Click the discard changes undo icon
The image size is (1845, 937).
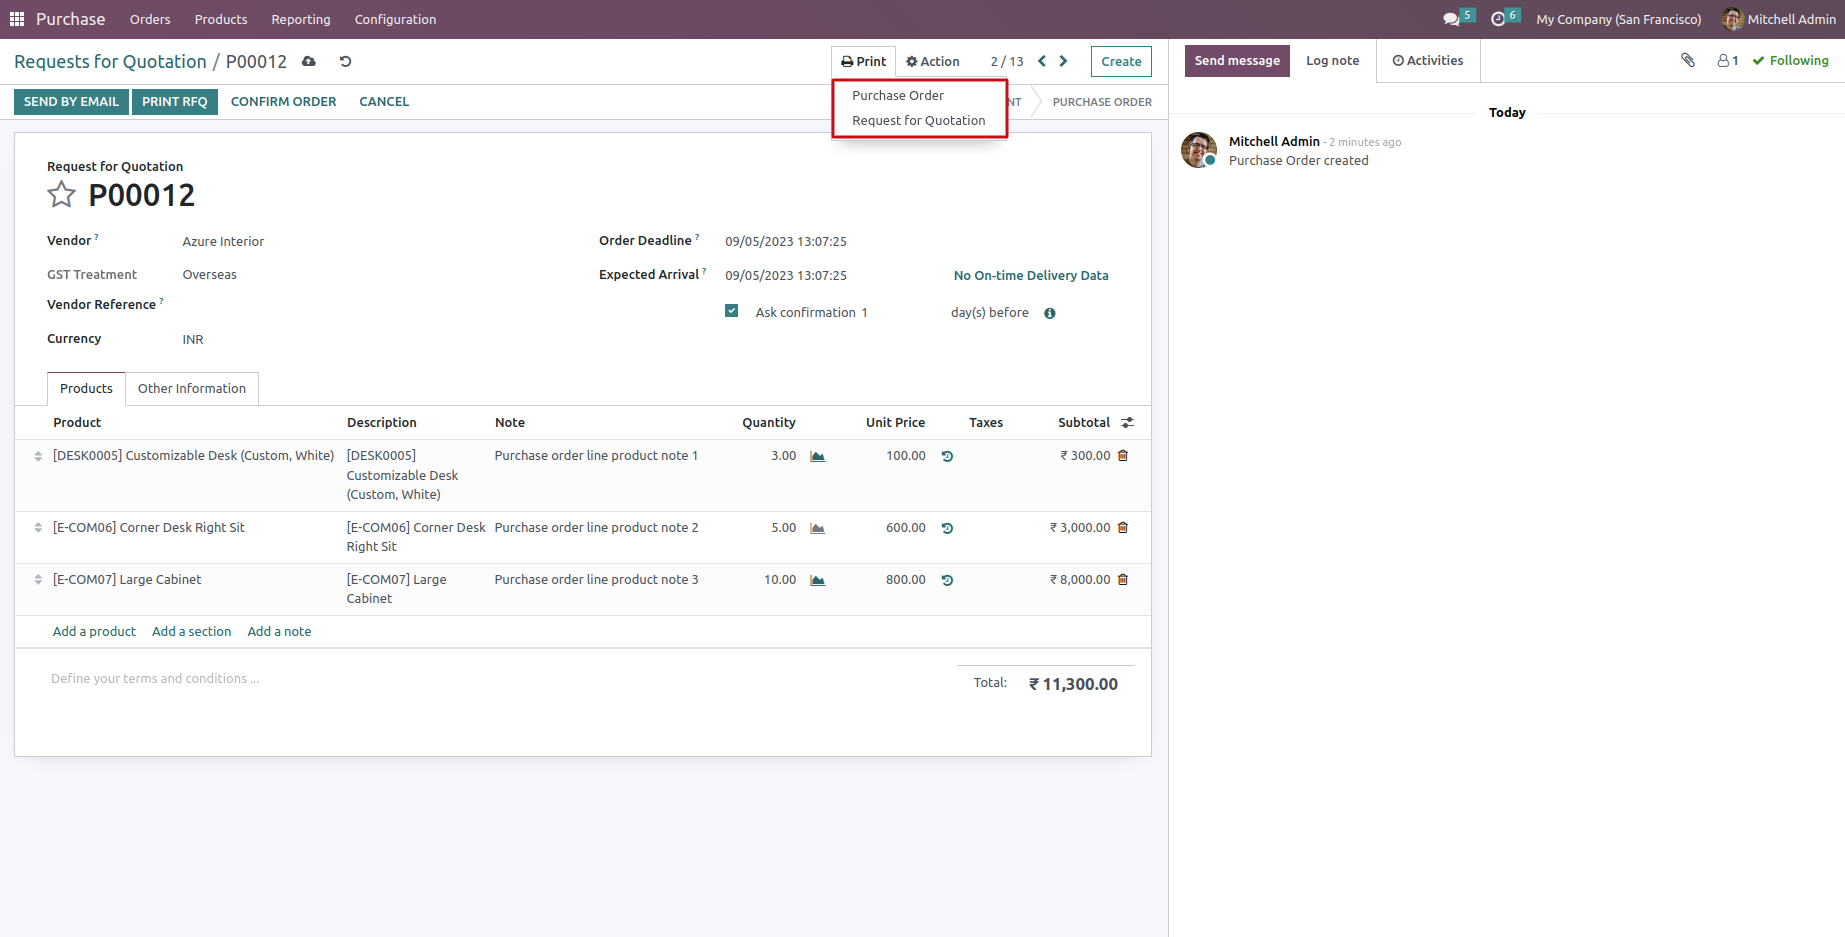pos(345,62)
